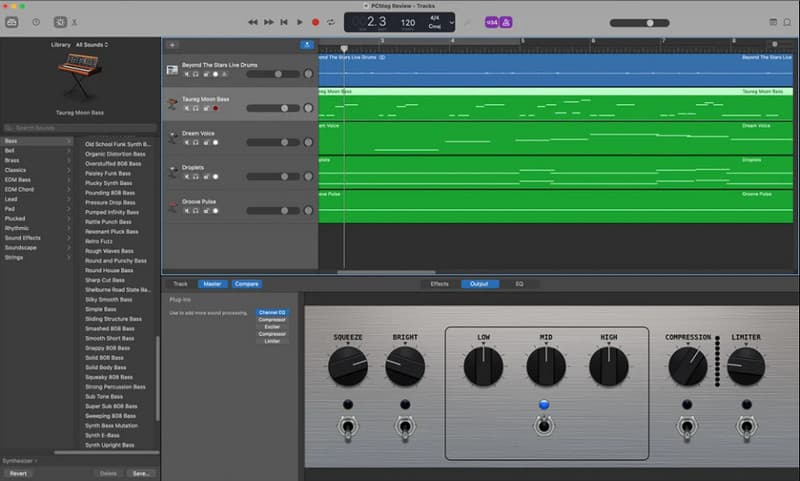Screen dimensions: 800x481
Task: Toggle the Cycle loop button
Action: tap(330, 21)
